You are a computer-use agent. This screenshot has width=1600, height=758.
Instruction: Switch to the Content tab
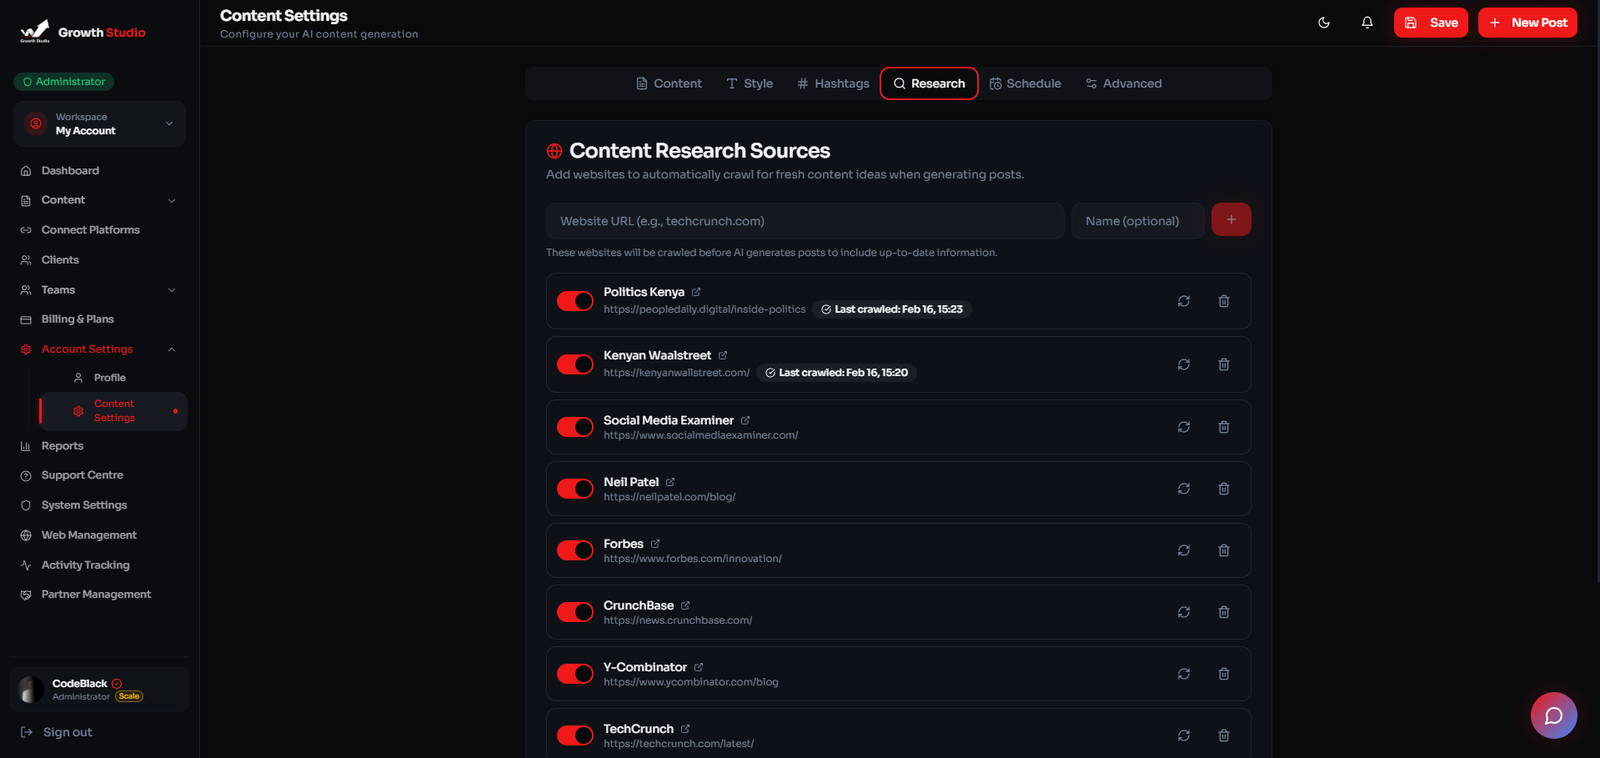click(x=669, y=84)
